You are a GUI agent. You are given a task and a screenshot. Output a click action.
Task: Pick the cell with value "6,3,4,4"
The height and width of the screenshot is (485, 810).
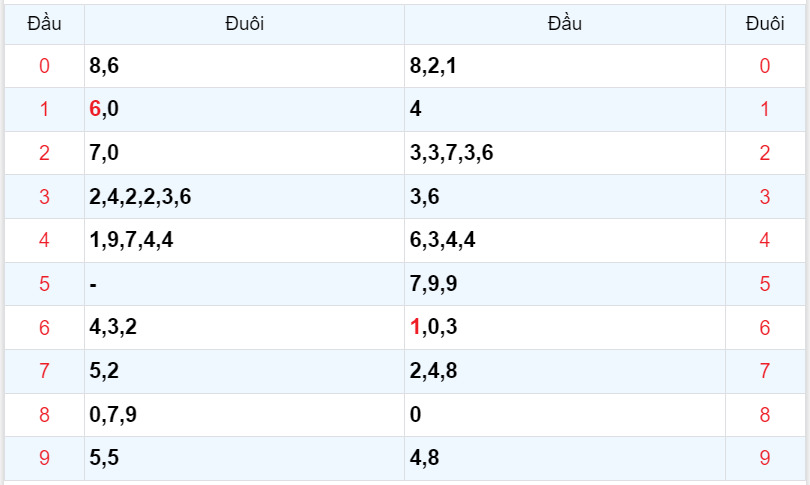point(443,240)
